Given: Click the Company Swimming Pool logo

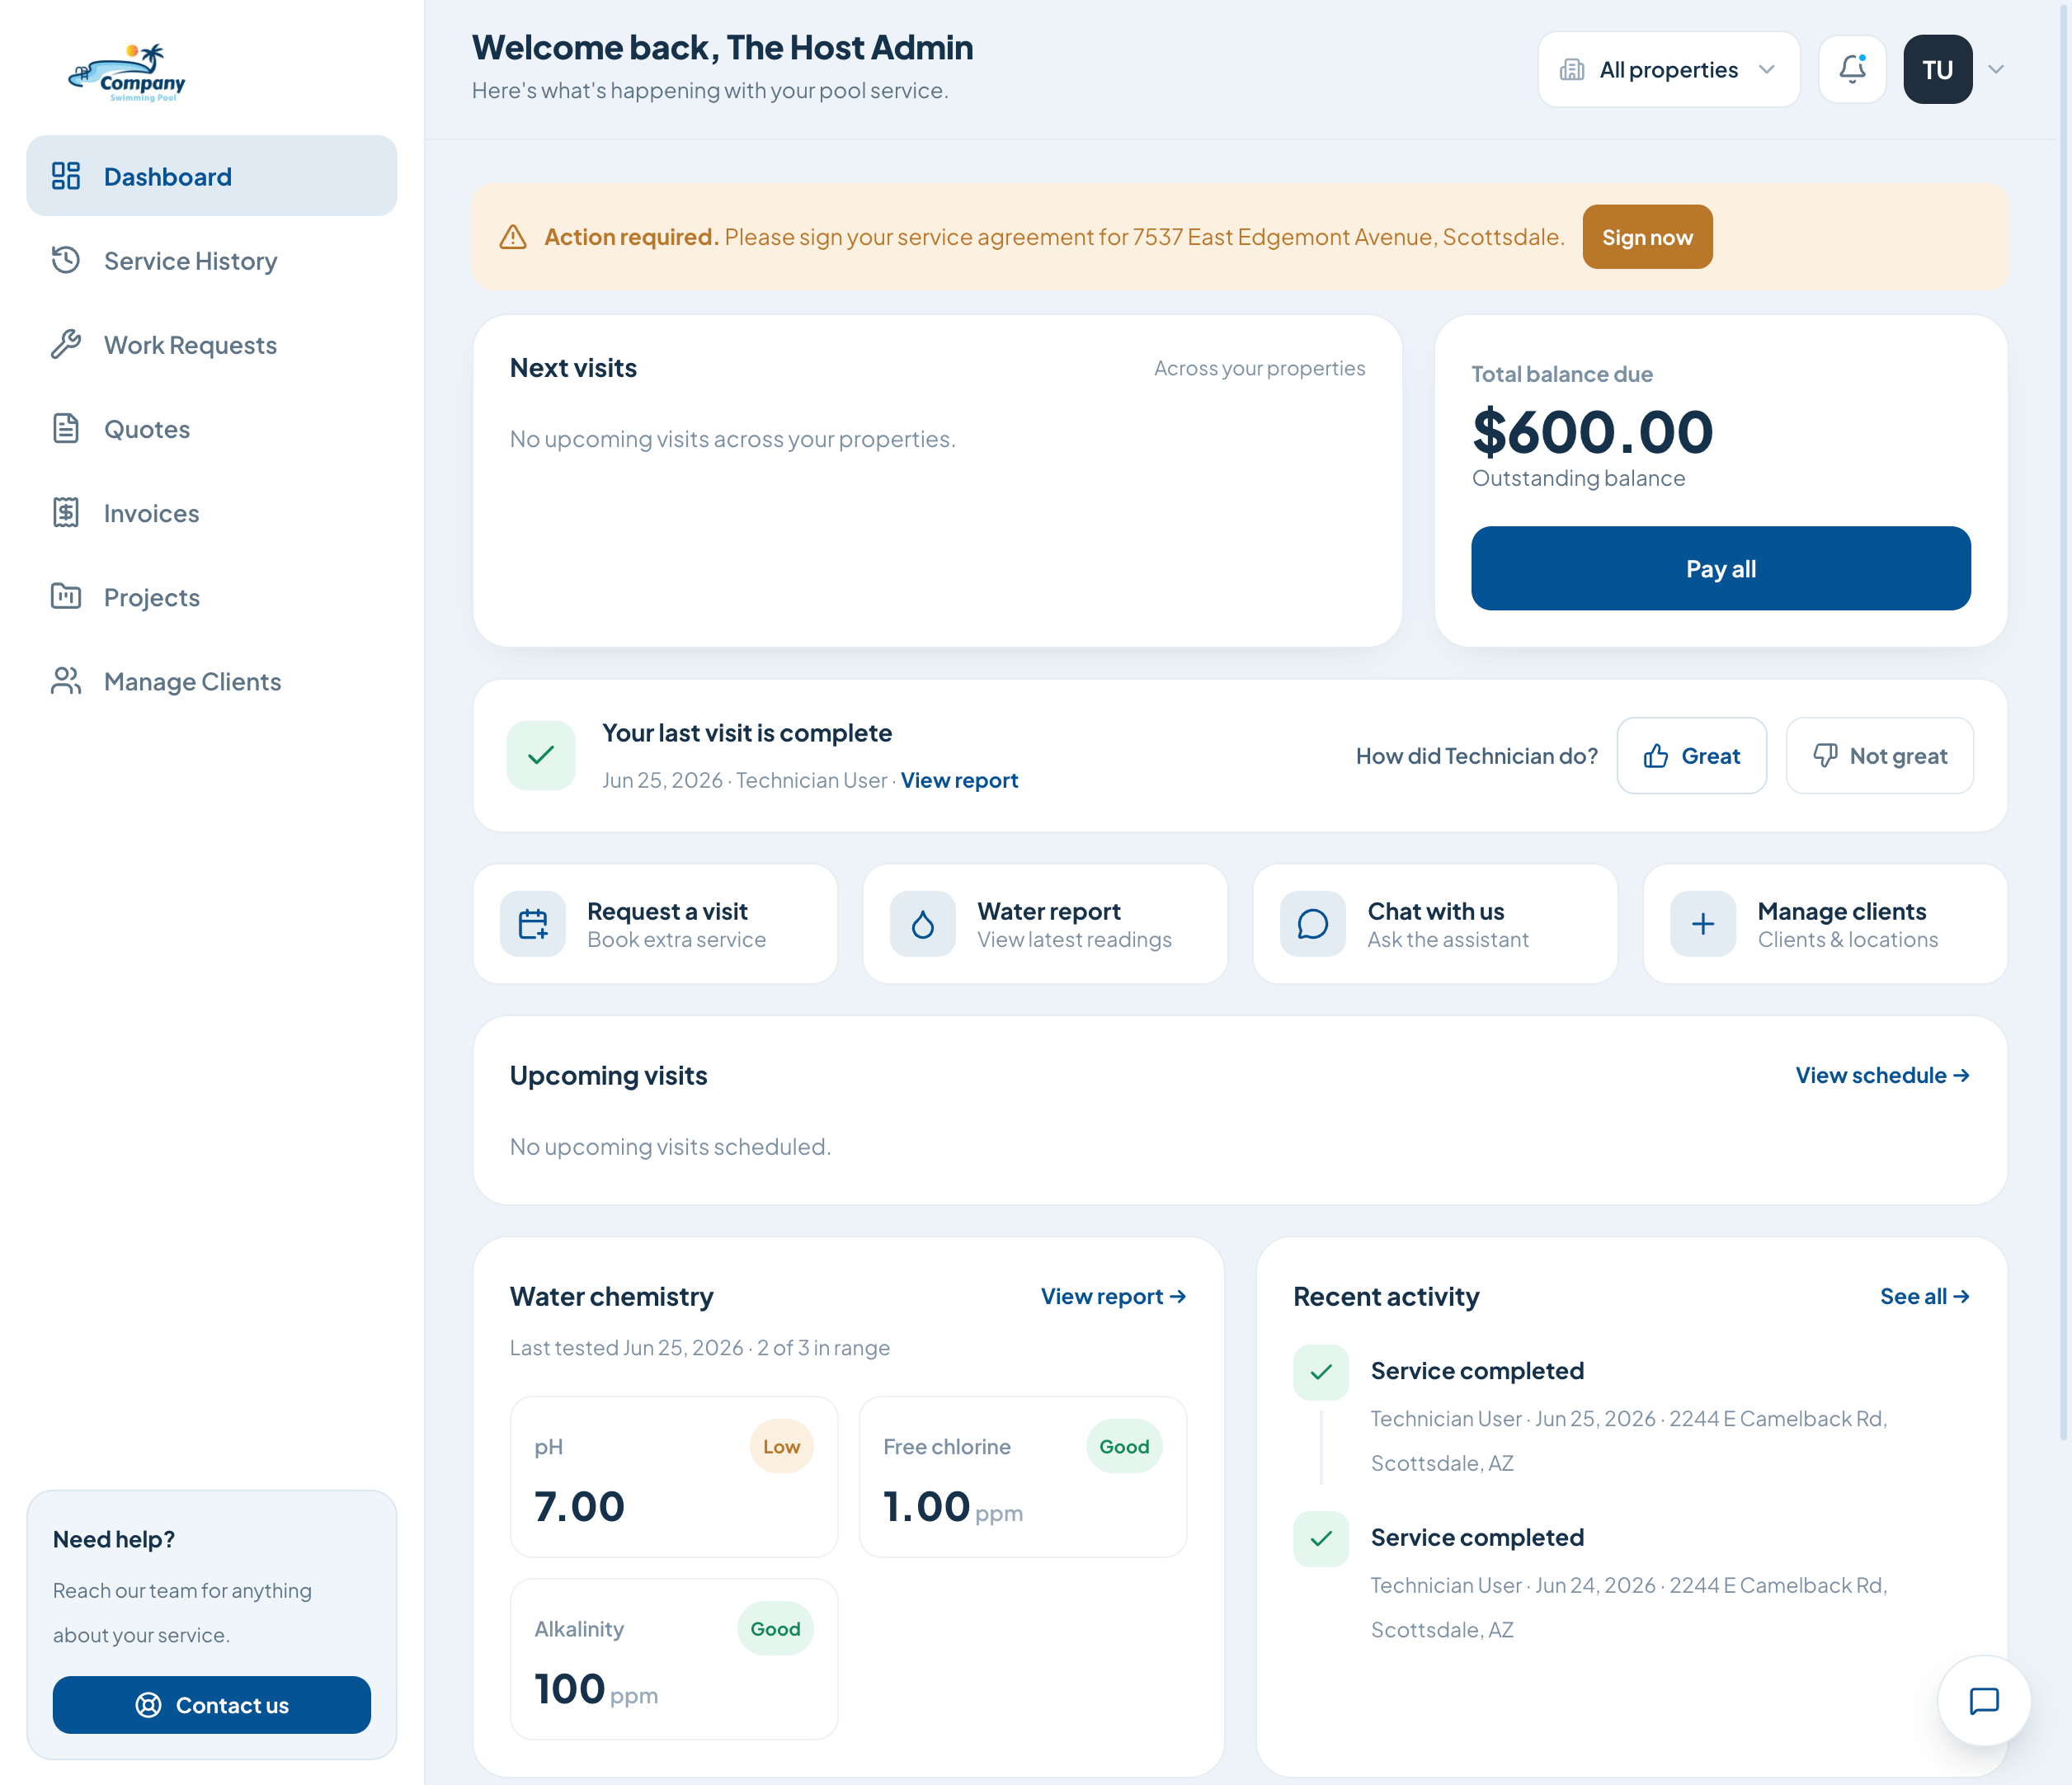Looking at the screenshot, I should (127, 72).
